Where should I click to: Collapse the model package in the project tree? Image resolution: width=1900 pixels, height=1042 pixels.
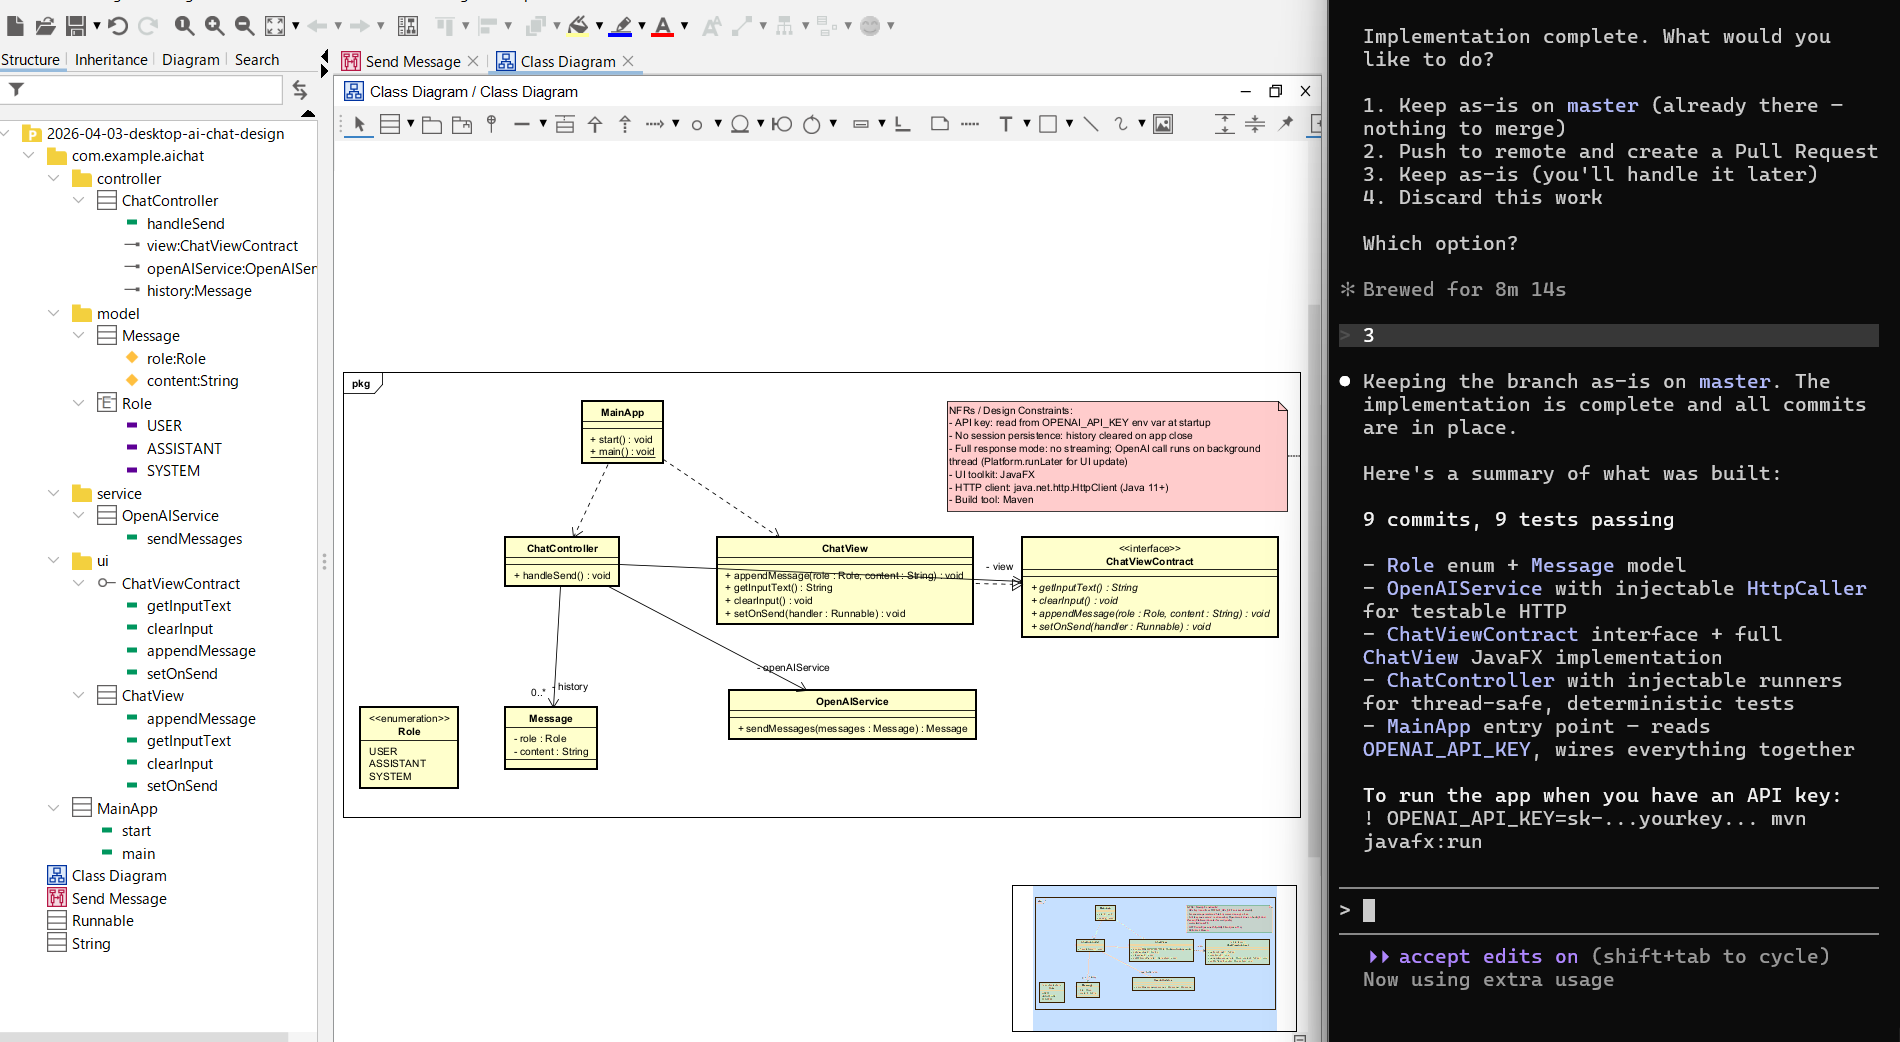point(53,313)
